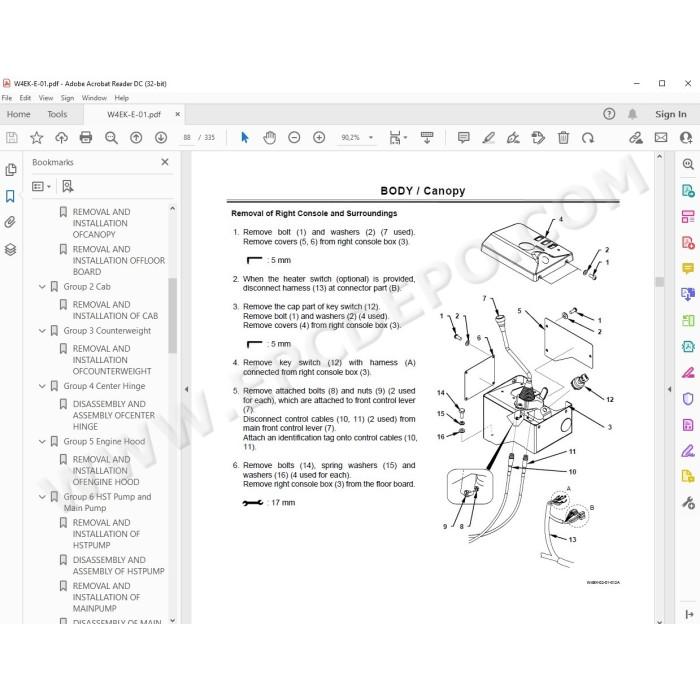Toggle the Layers panel icon
The width and height of the screenshot is (700, 700).
click(x=10, y=249)
